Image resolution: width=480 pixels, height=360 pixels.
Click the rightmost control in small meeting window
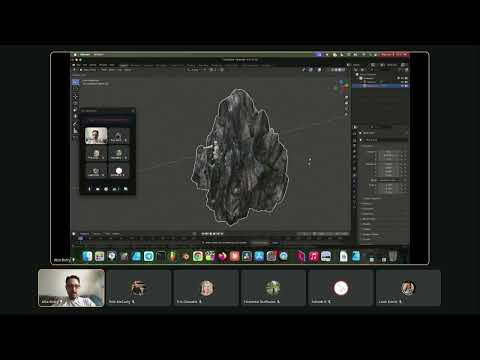(126, 189)
